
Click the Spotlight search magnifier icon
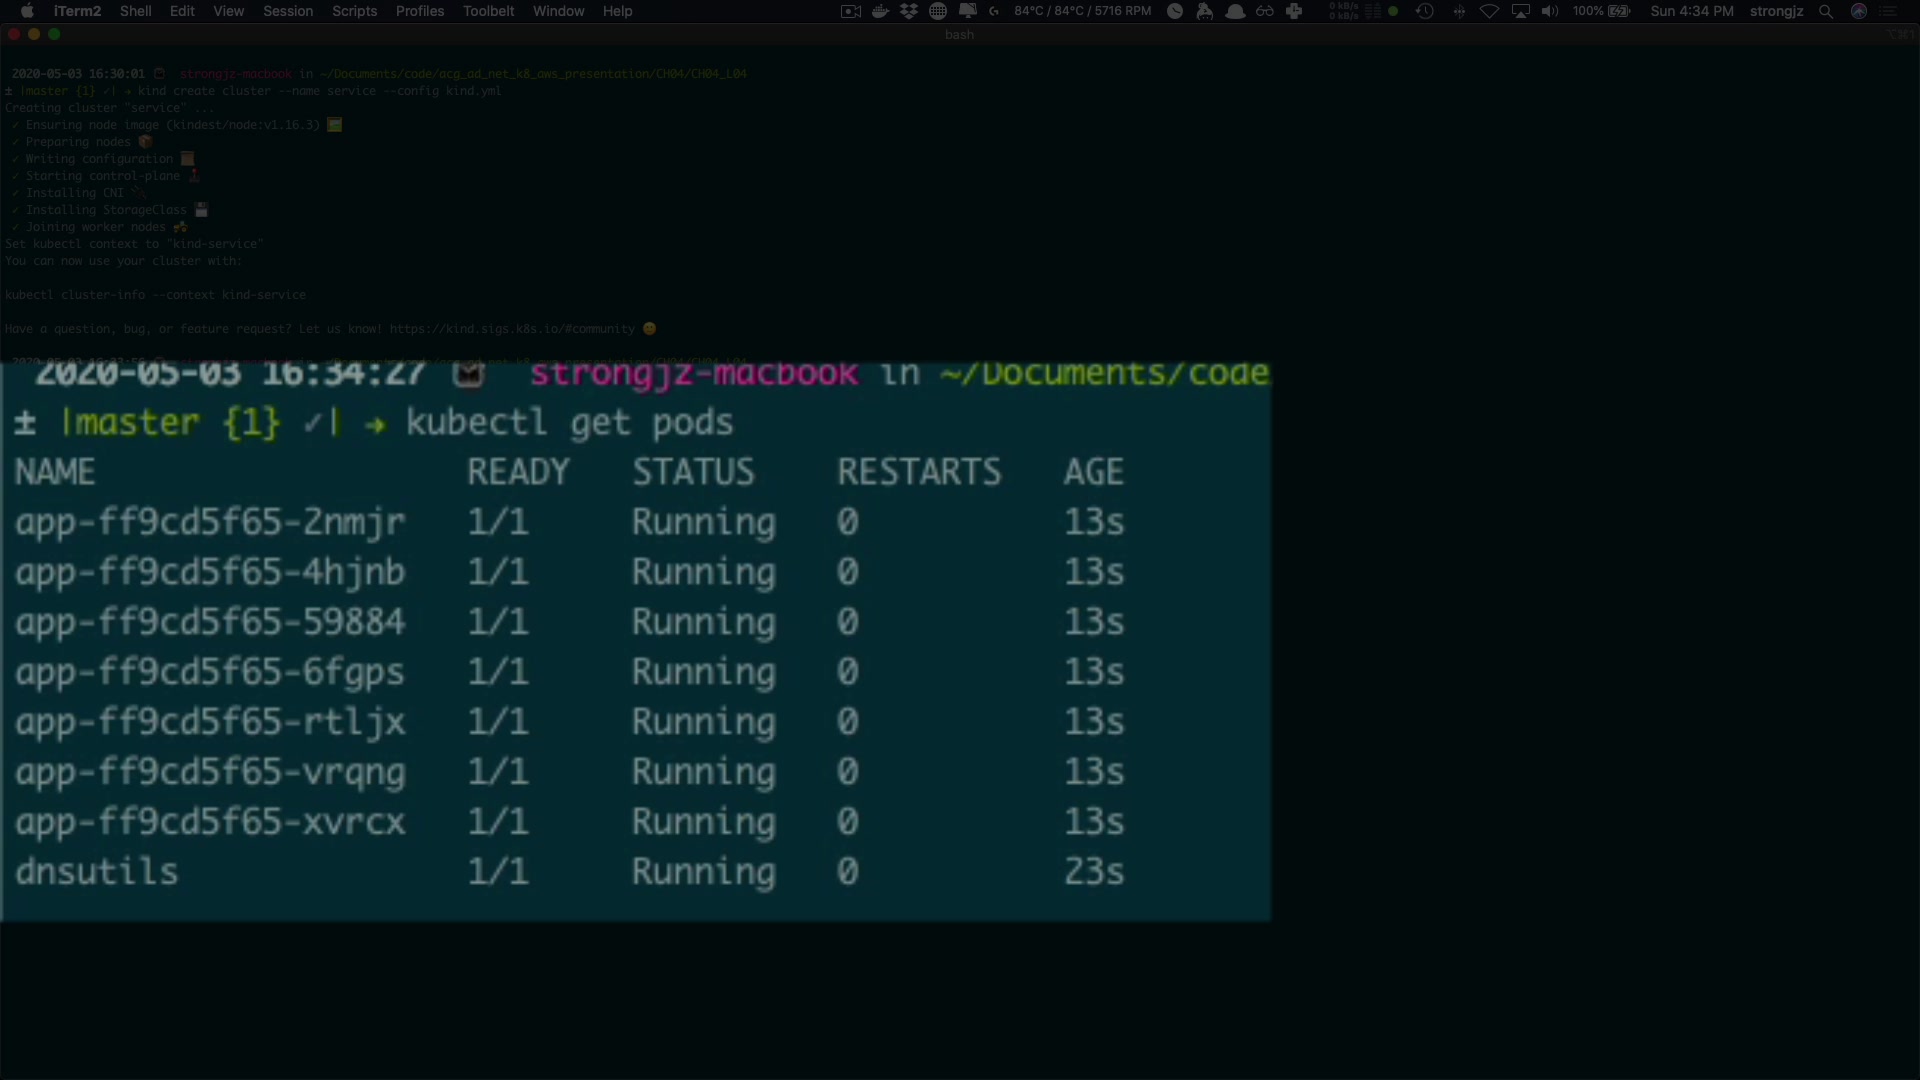[x=1826, y=11]
